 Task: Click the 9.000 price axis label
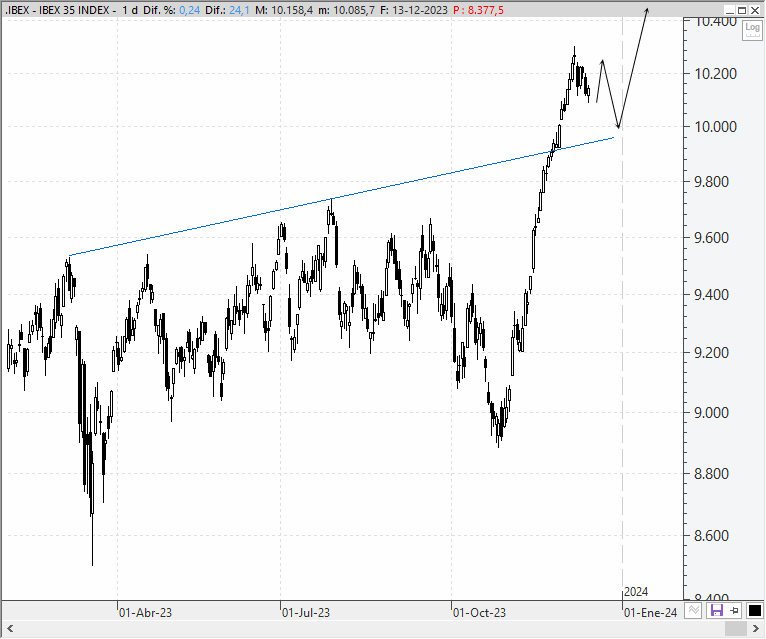point(711,413)
